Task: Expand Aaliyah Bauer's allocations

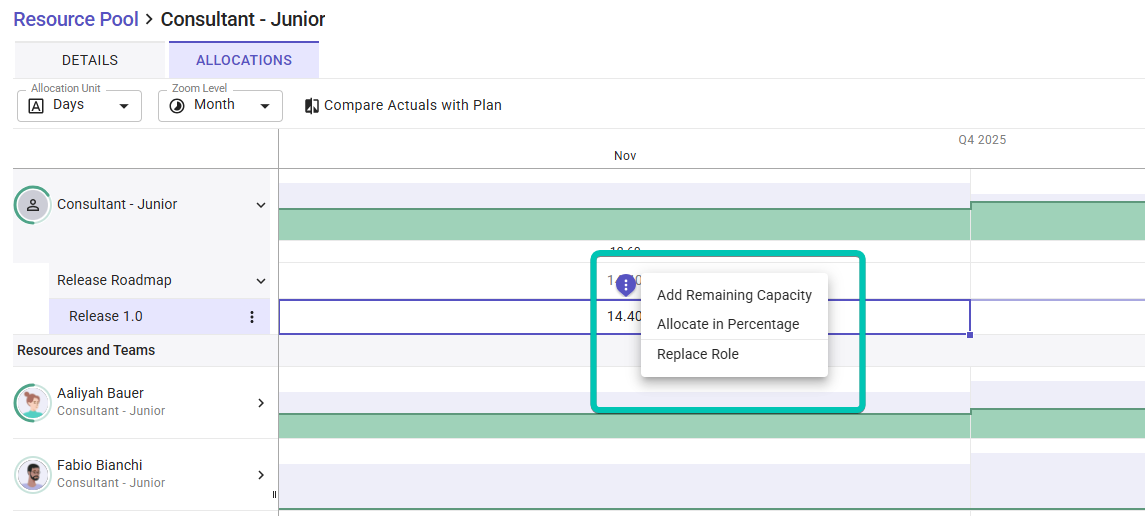Action: click(261, 403)
